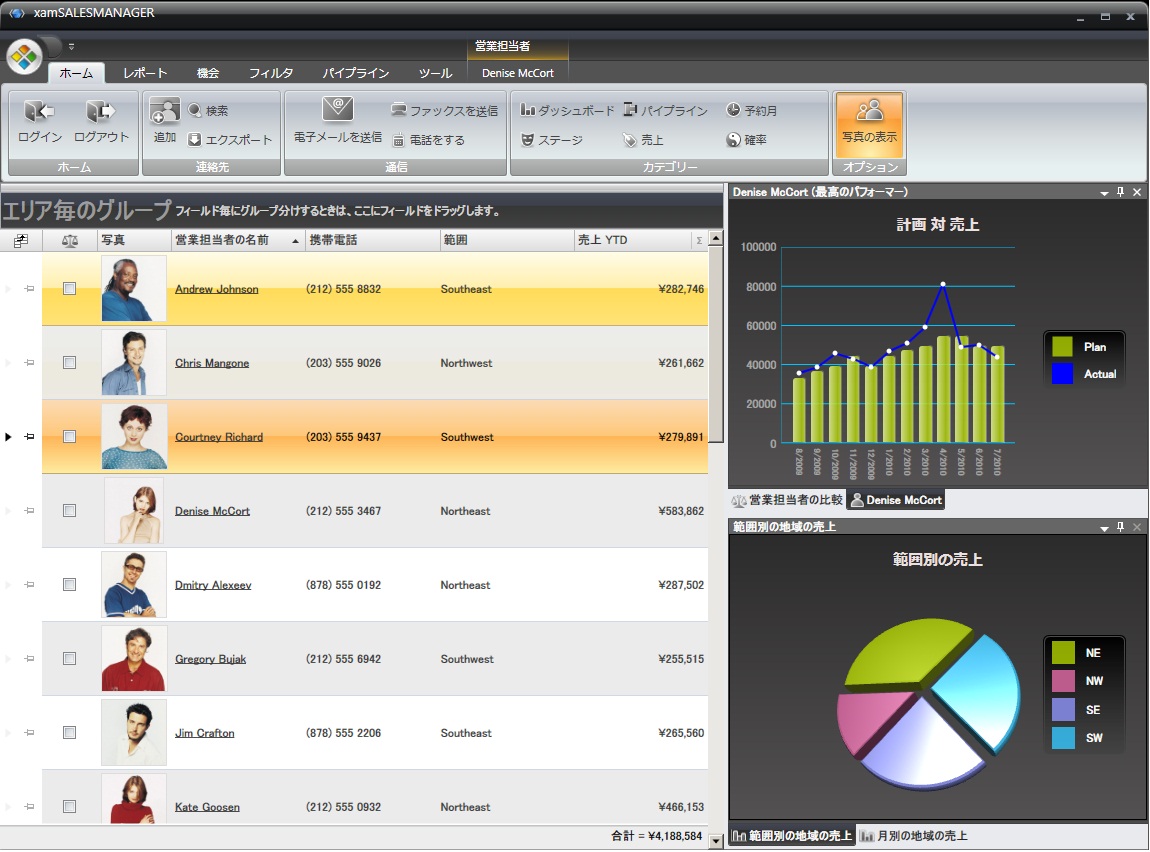Select the パイプライン category in ribbon group
The width and height of the screenshot is (1150, 852).
tap(630, 110)
